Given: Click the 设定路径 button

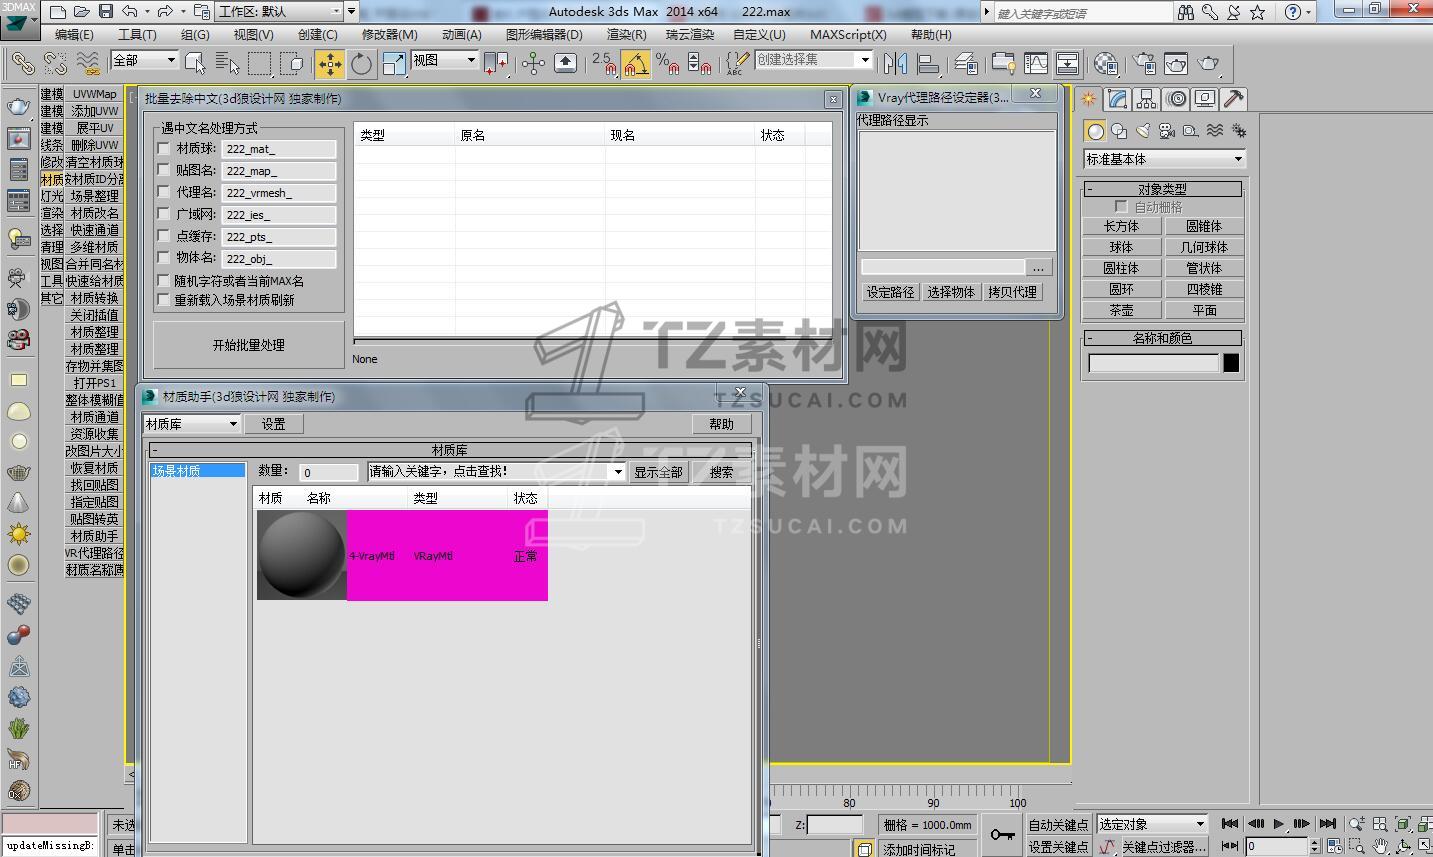Looking at the screenshot, I should tap(890, 292).
